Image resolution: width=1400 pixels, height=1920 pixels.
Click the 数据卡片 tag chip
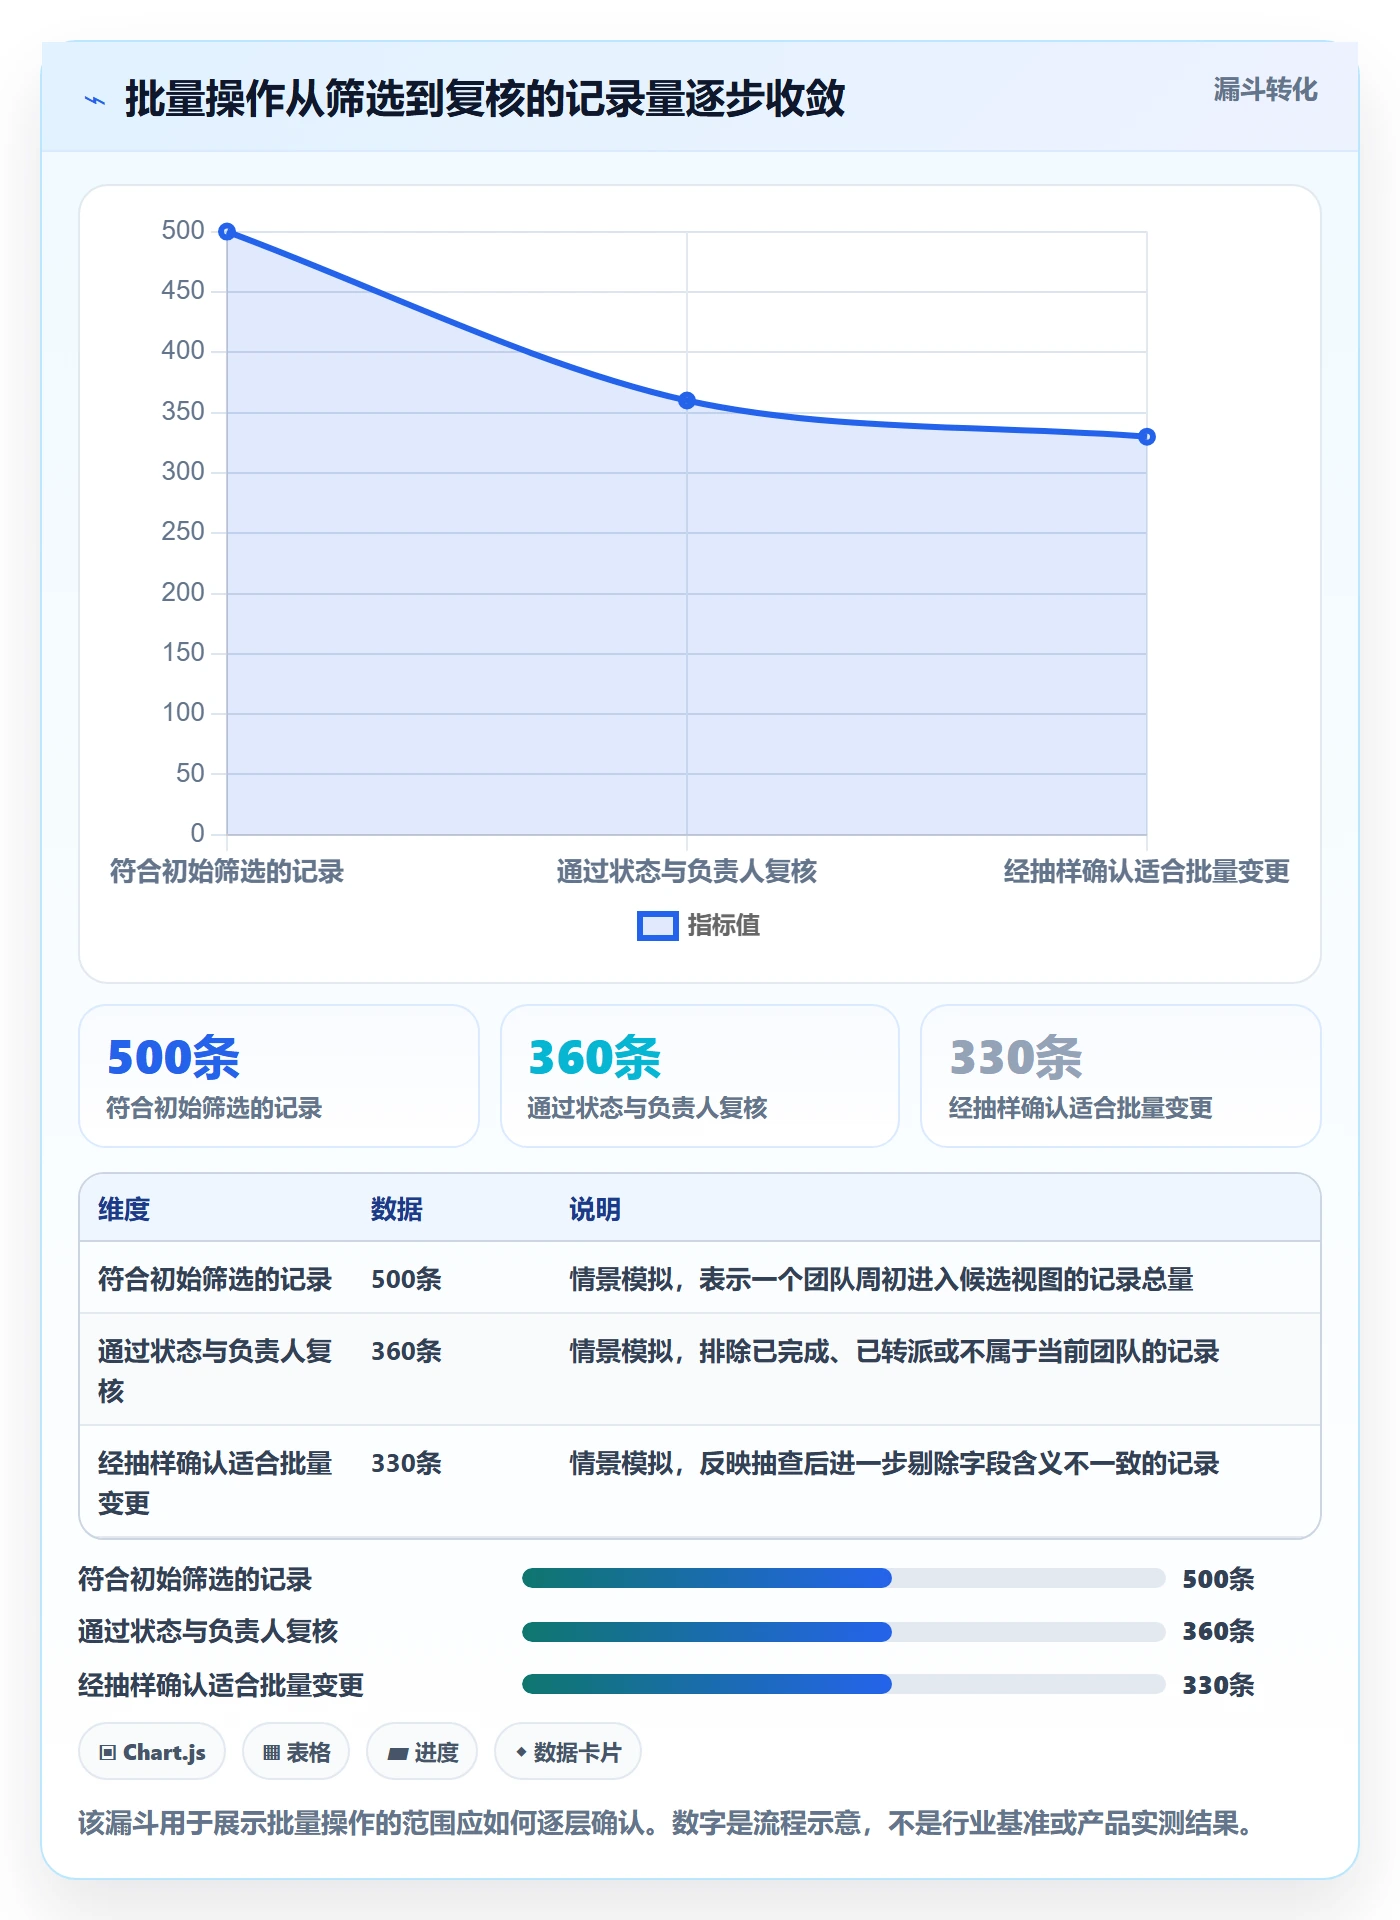568,1752
